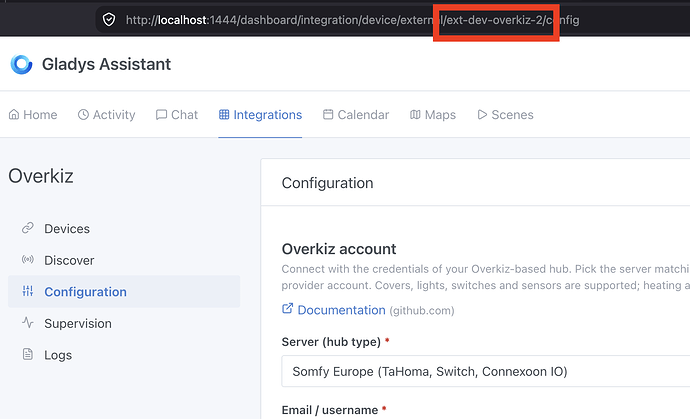Click the calendar icon next to Calendar
Viewport: 690px width, 419px height.
(x=328, y=114)
